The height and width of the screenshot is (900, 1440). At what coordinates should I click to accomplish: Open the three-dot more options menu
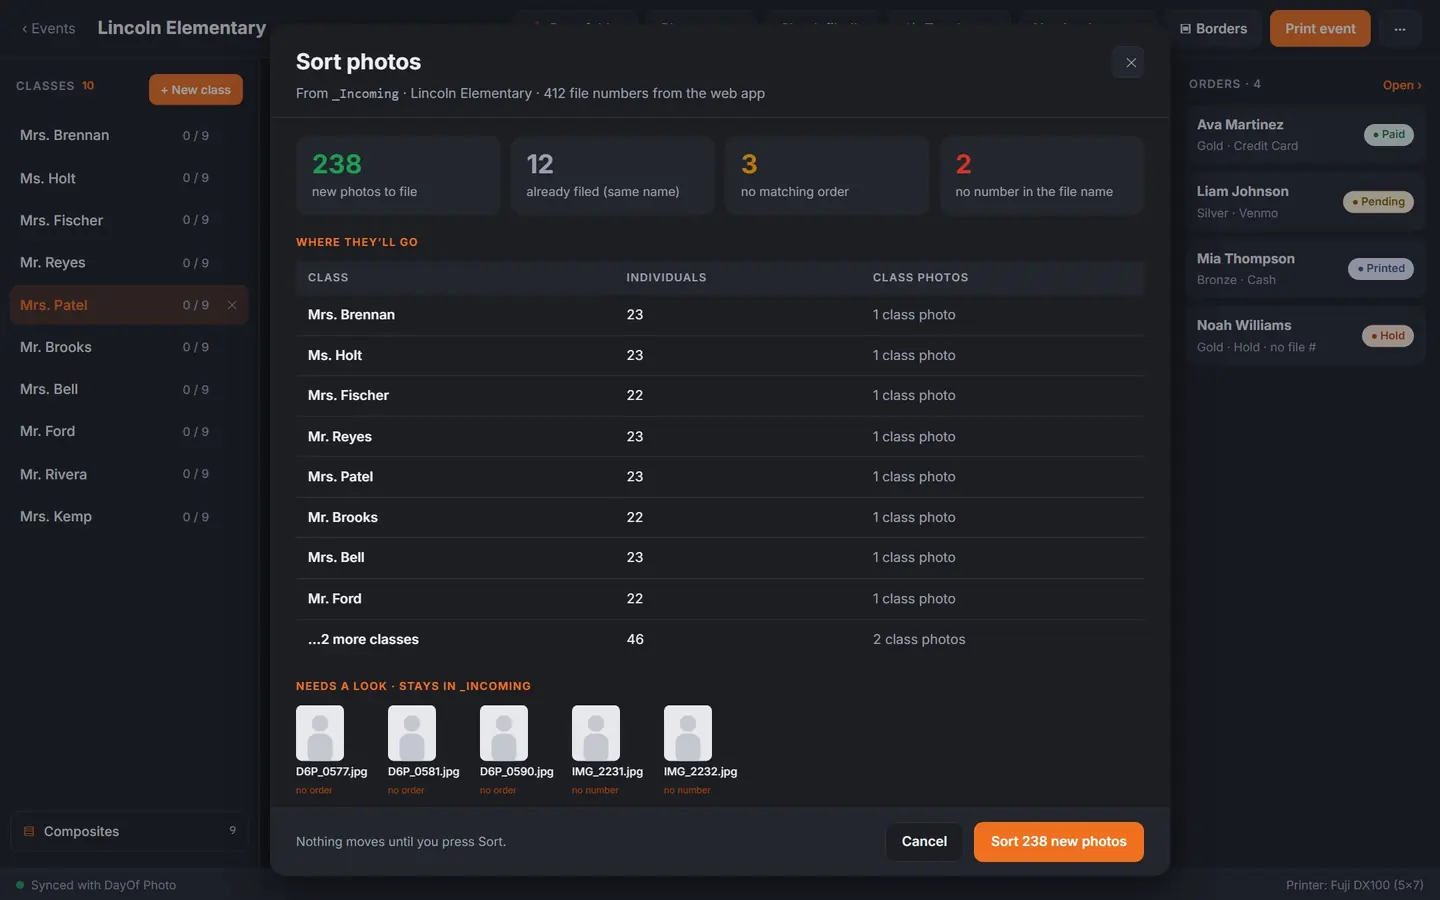click(x=1400, y=28)
